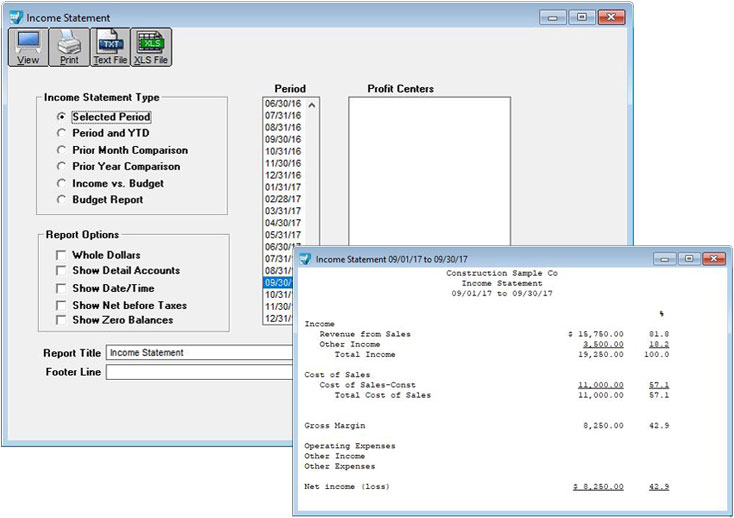This screenshot has height=518, width=734.
Task: Check Show Detail Accounts option
Action: click(62, 271)
